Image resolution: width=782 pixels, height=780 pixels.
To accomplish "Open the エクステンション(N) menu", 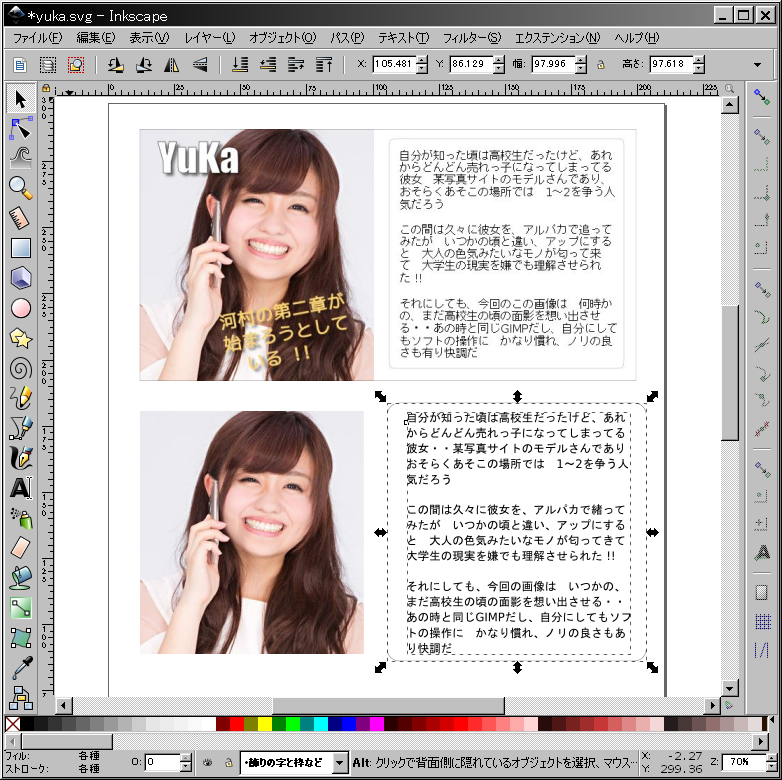I will tap(558, 38).
